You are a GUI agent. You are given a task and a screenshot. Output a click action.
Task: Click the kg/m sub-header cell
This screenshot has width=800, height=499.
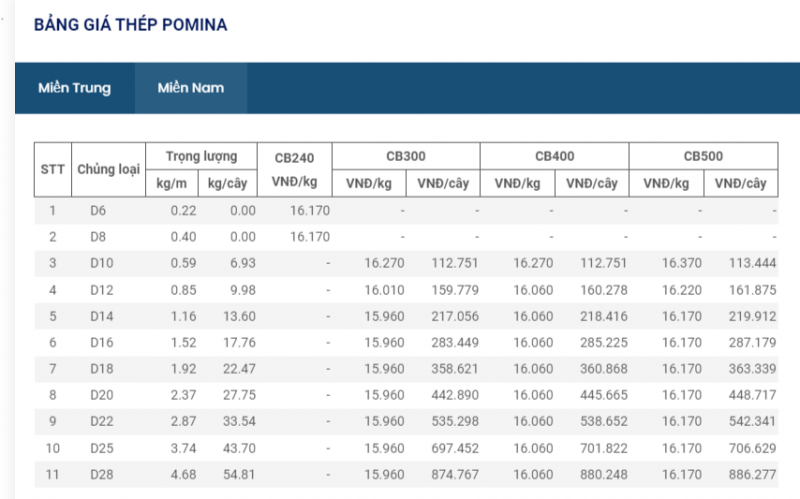(172, 183)
